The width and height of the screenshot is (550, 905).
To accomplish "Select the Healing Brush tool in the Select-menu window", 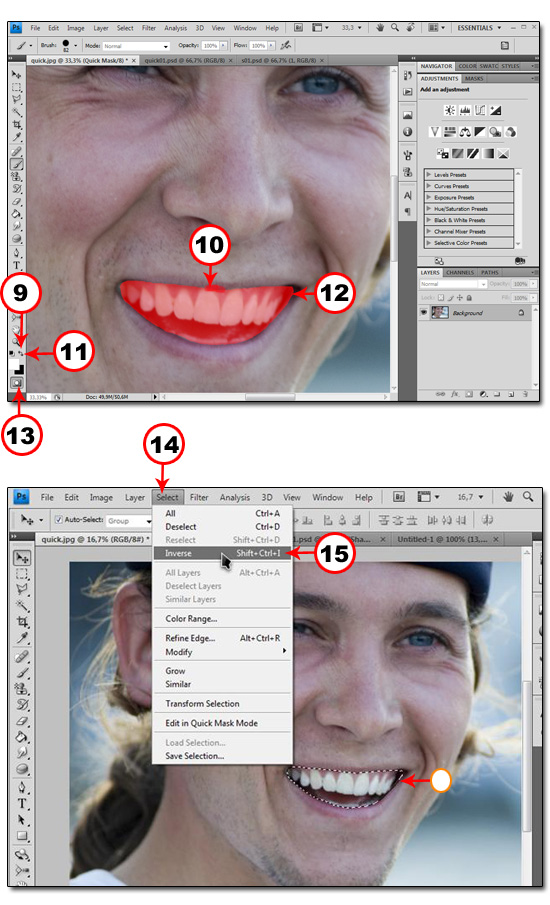I will 22,656.
